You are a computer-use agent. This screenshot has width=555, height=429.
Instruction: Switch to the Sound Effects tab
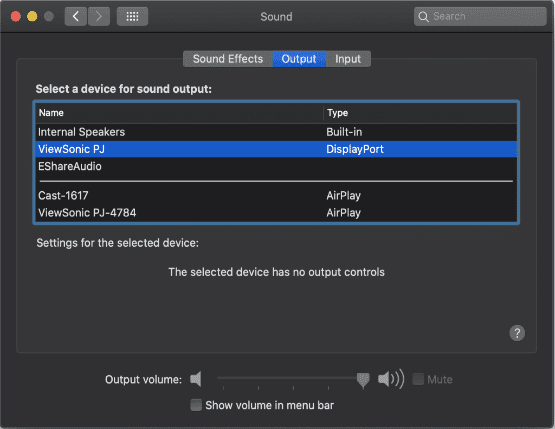tap(228, 59)
